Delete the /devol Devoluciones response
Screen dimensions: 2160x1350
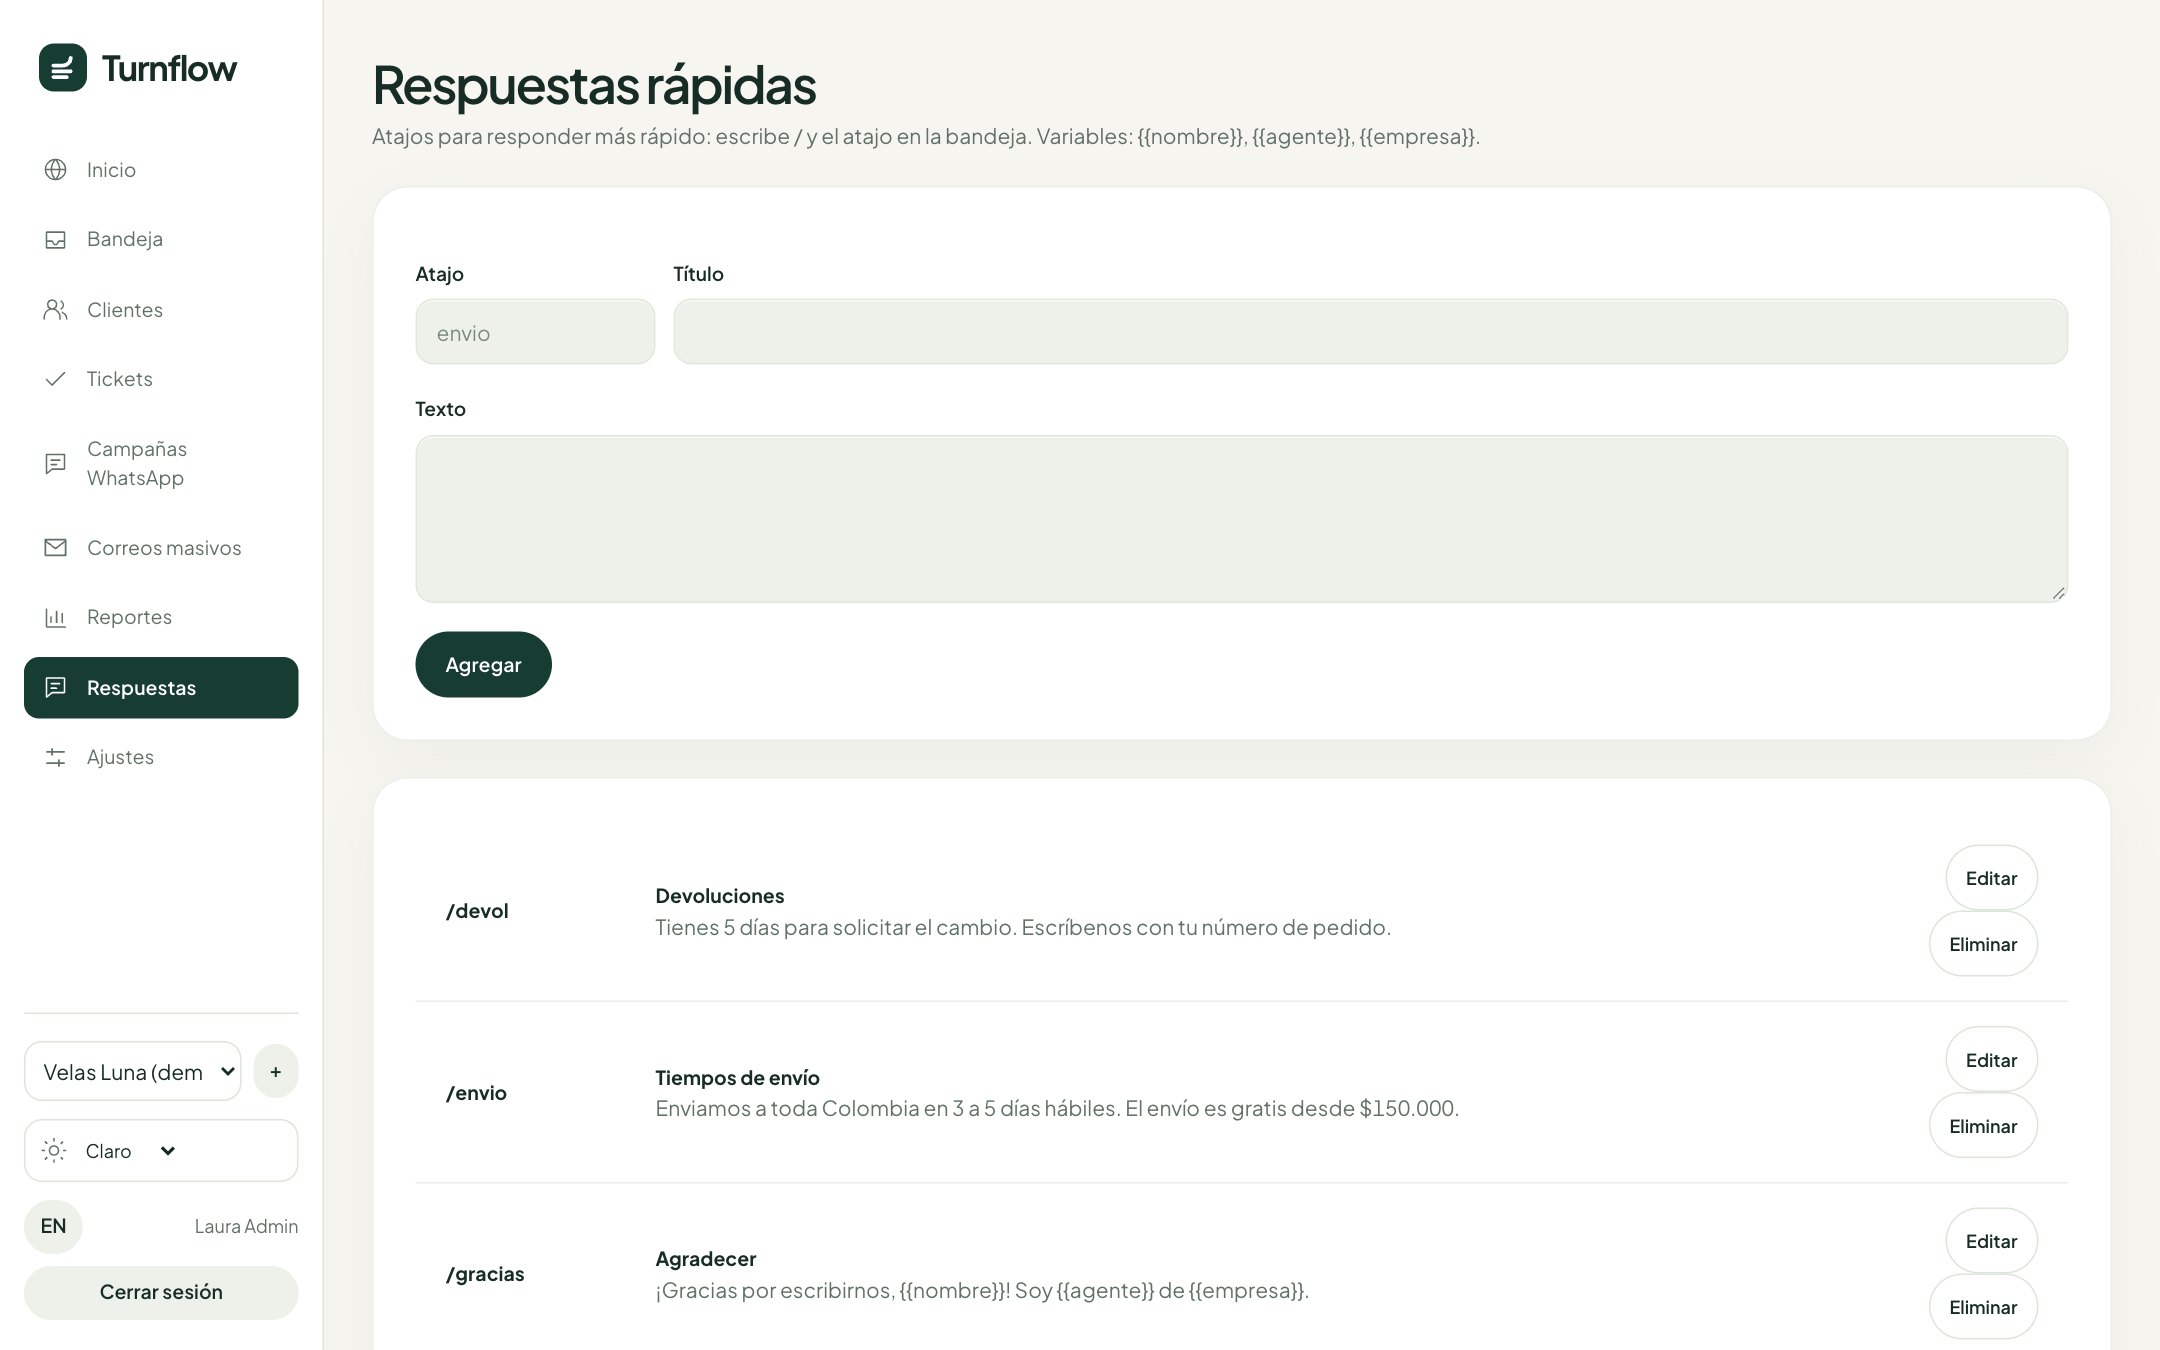click(x=1983, y=945)
